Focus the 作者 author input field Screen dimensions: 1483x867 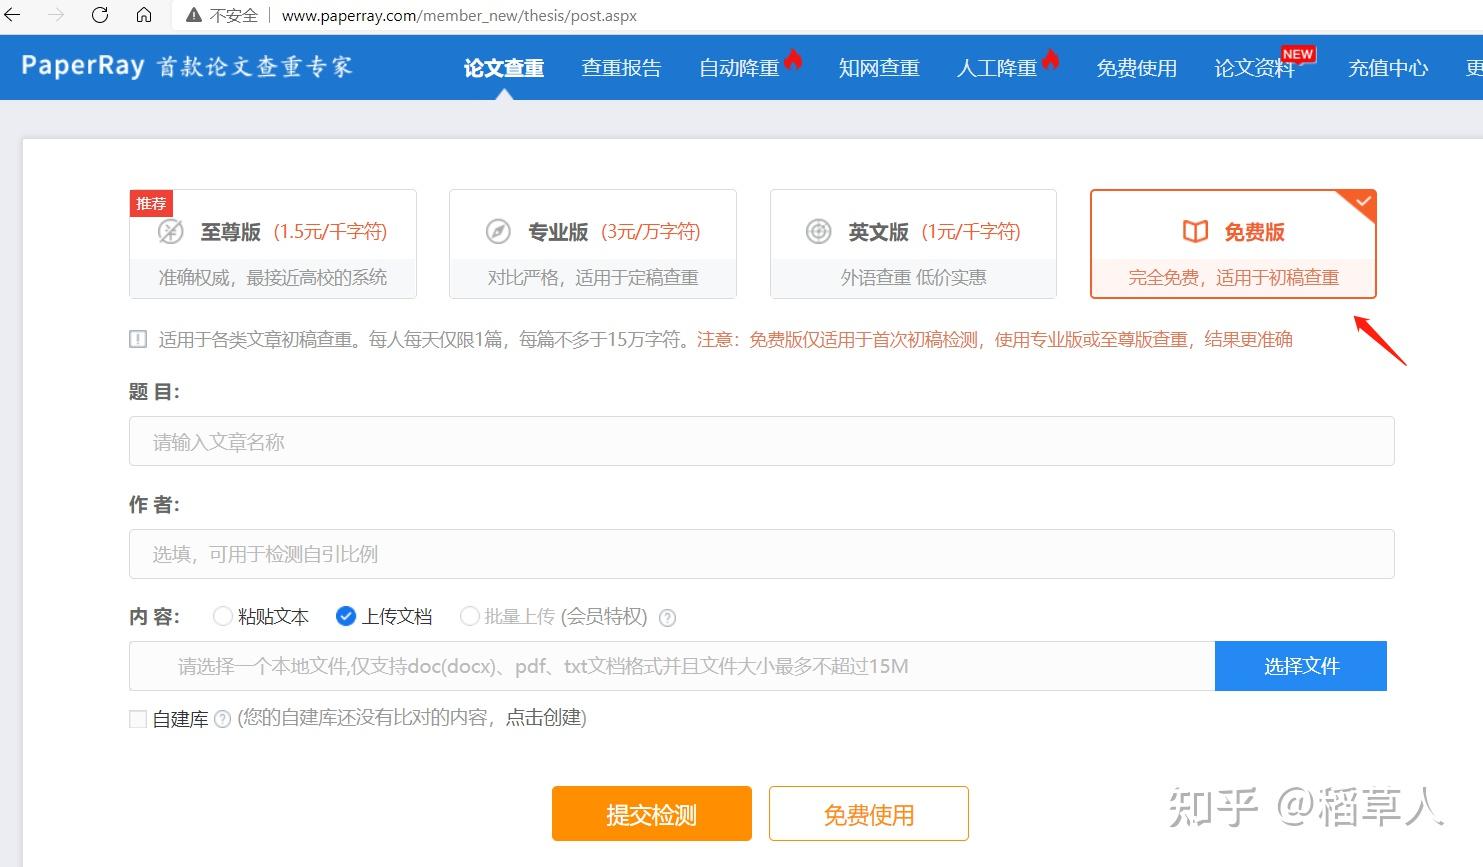761,554
